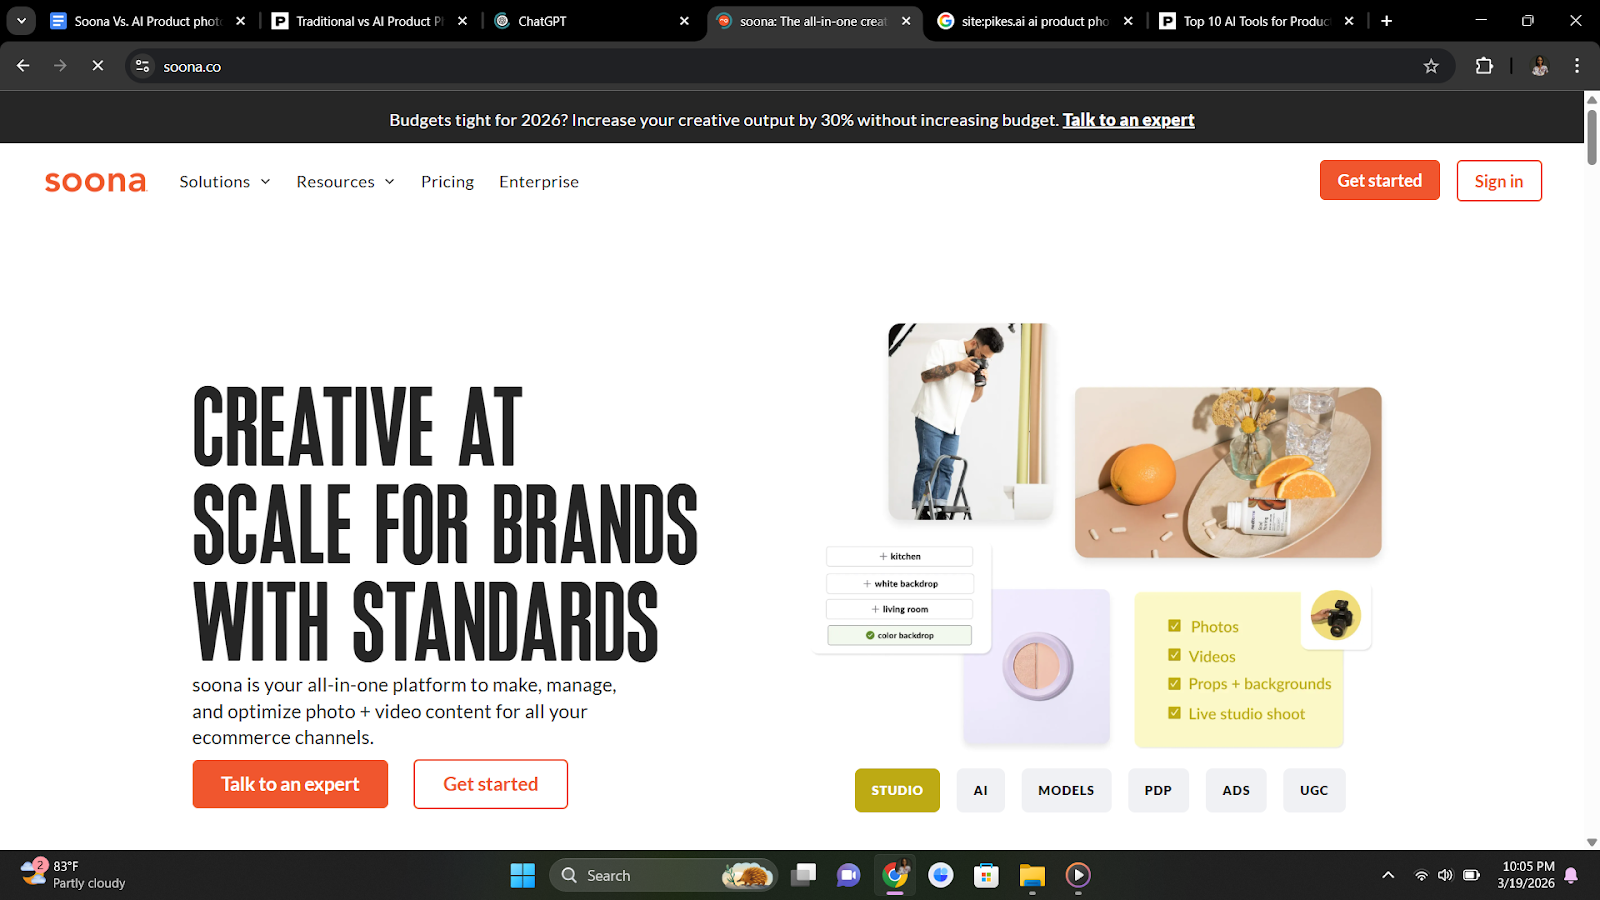This screenshot has height=900, width=1600.
Task: Close the site:pikes.ai search tab
Action: [1128, 21]
